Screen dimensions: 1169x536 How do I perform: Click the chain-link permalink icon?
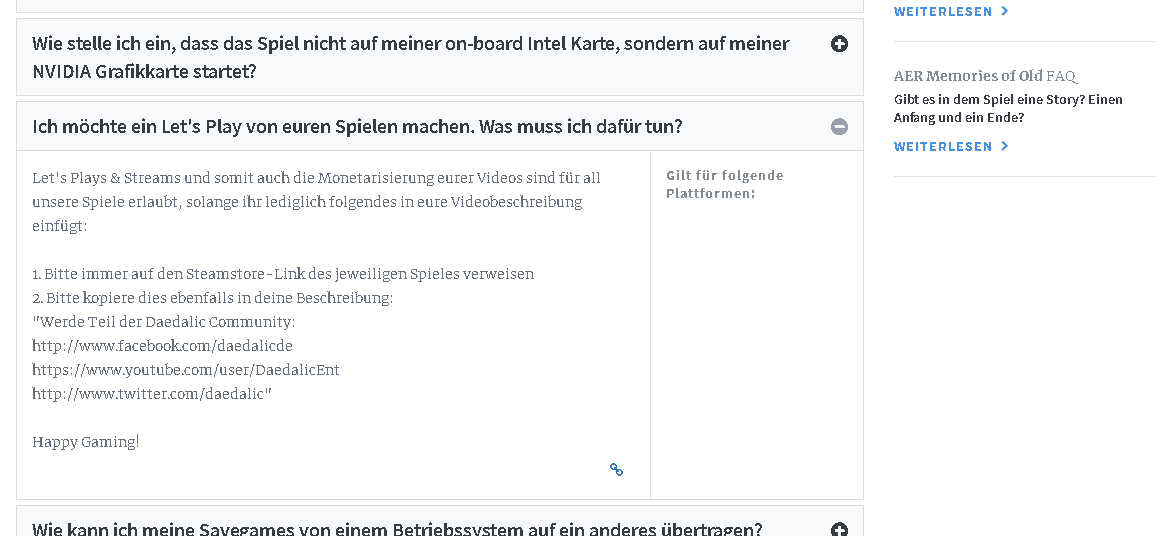click(616, 470)
